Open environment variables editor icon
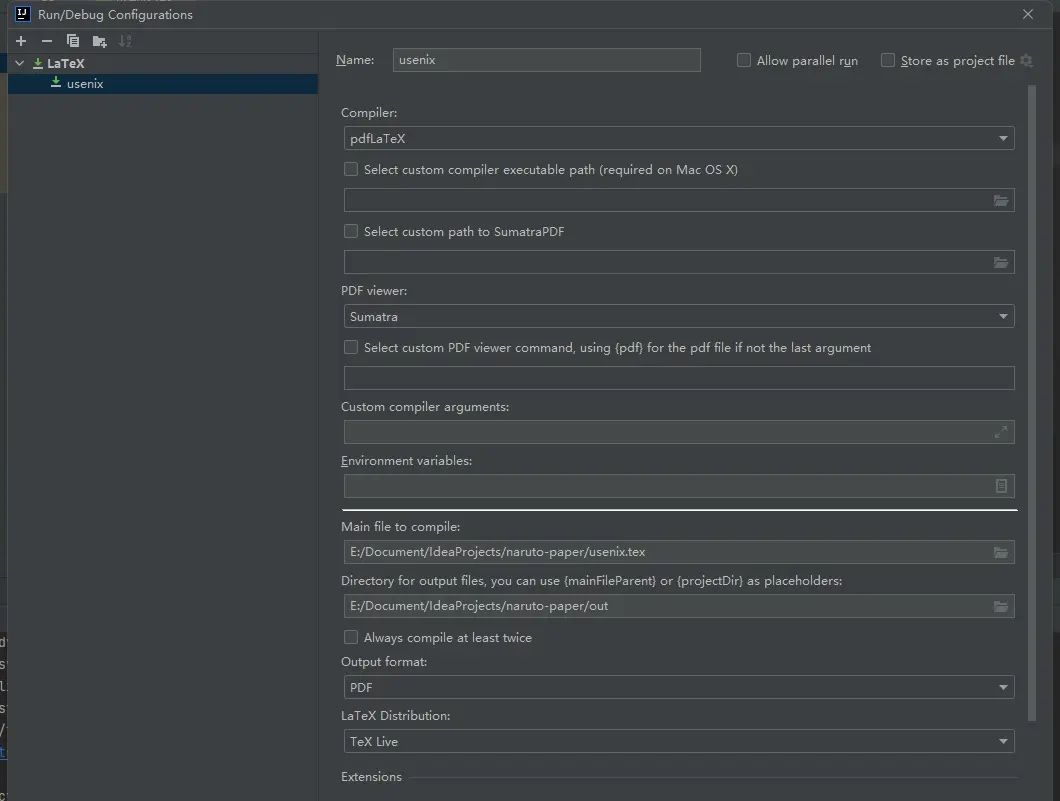1060x801 pixels. pyautogui.click(x=1001, y=486)
